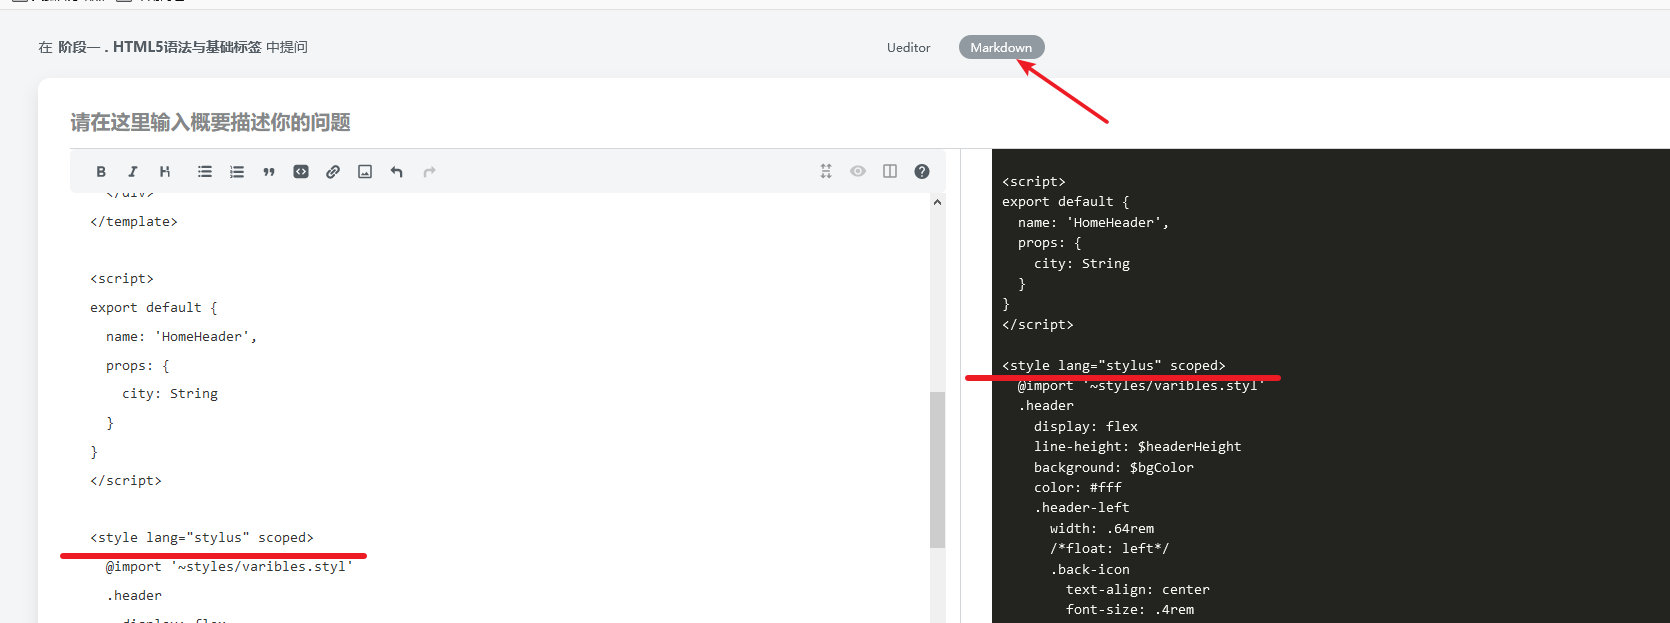Image resolution: width=1670 pixels, height=623 pixels.
Task: Click the 'city: String' line in editor
Action: (170, 394)
